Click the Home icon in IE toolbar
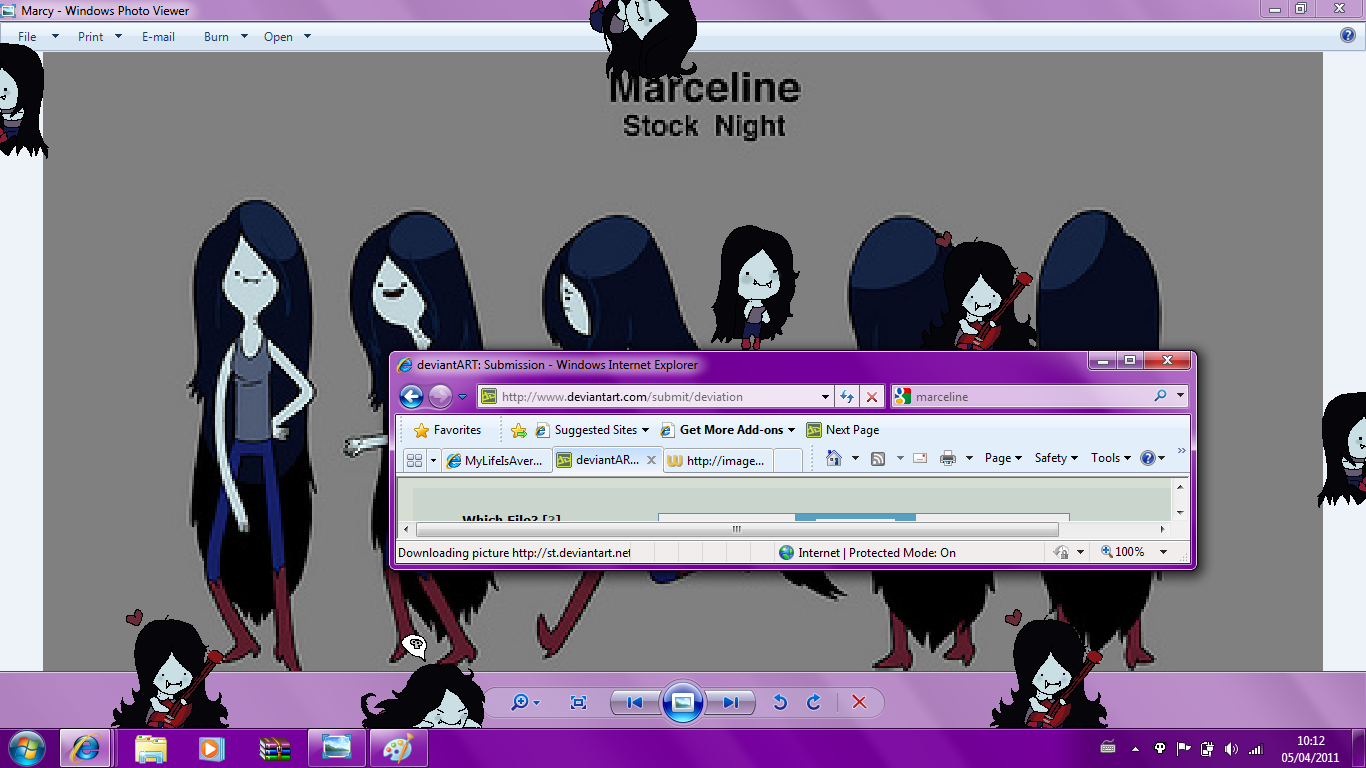Image resolution: width=1366 pixels, height=768 pixels. click(834, 458)
